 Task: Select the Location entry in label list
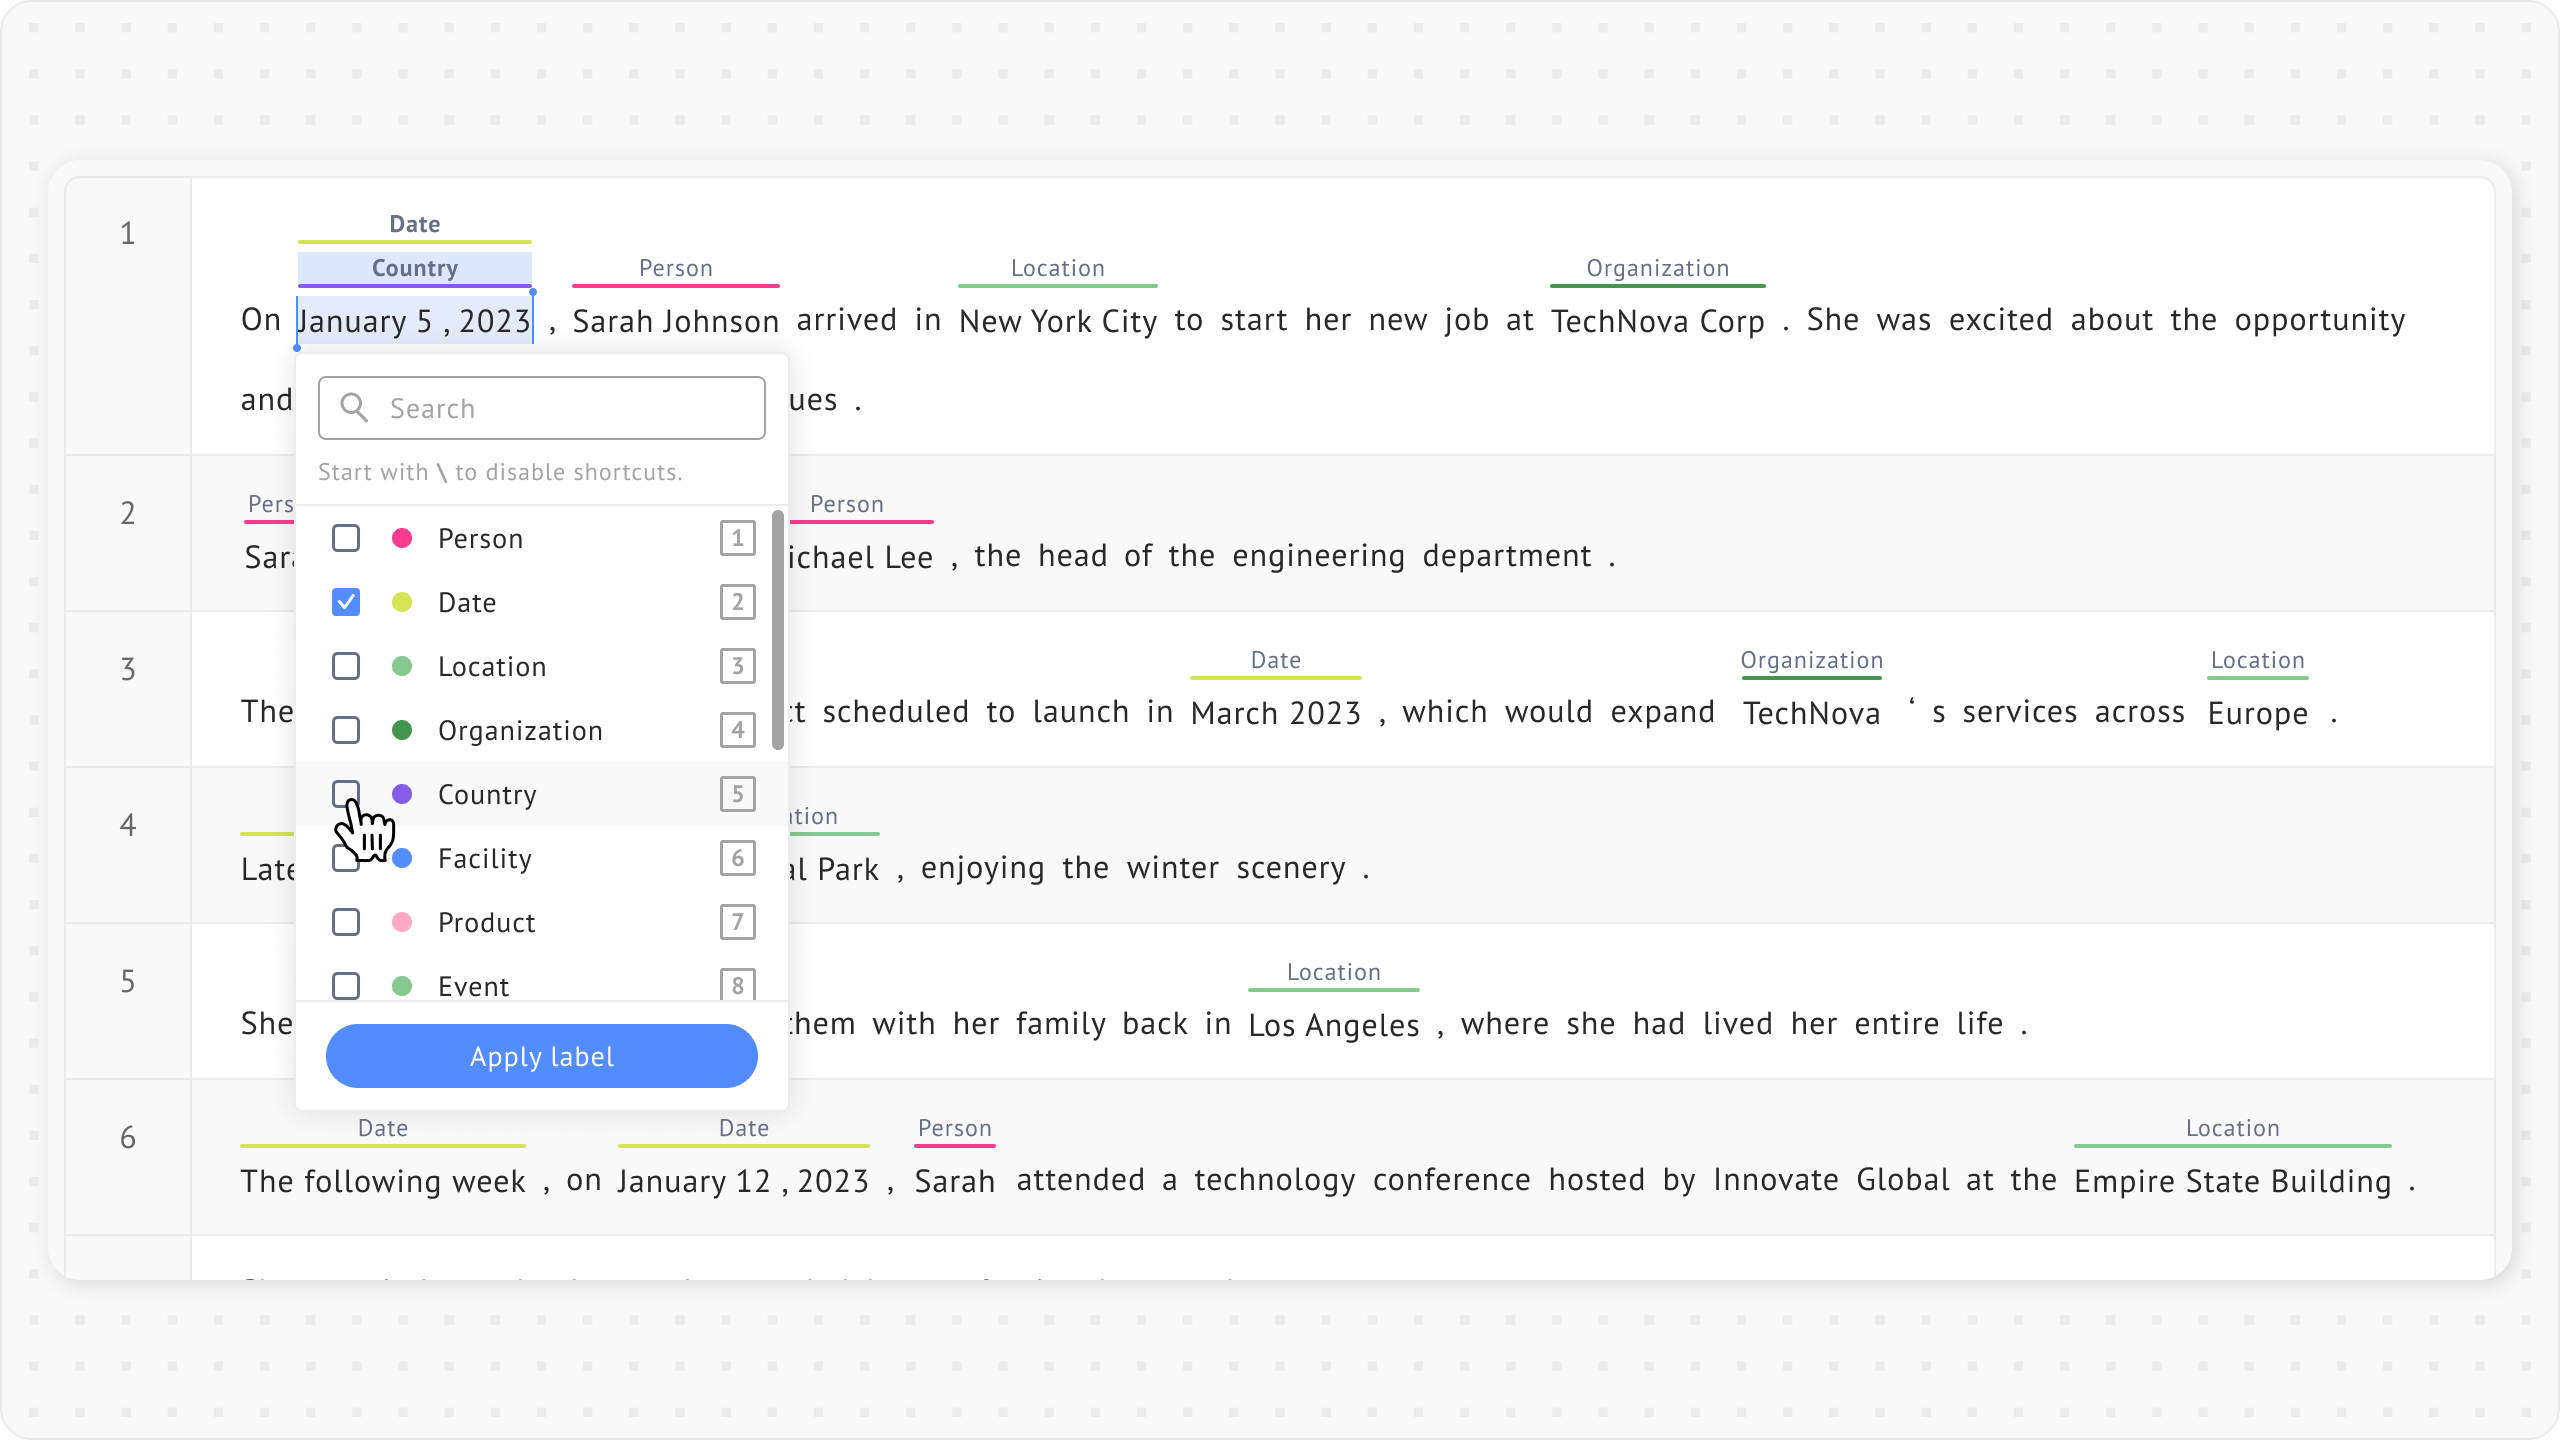pyautogui.click(x=492, y=667)
